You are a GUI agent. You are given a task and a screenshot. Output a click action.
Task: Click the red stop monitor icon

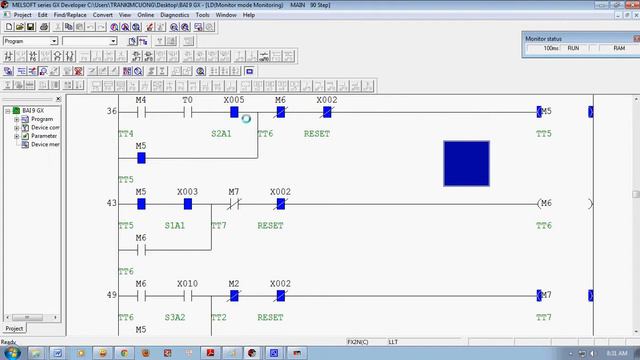point(79,71)
